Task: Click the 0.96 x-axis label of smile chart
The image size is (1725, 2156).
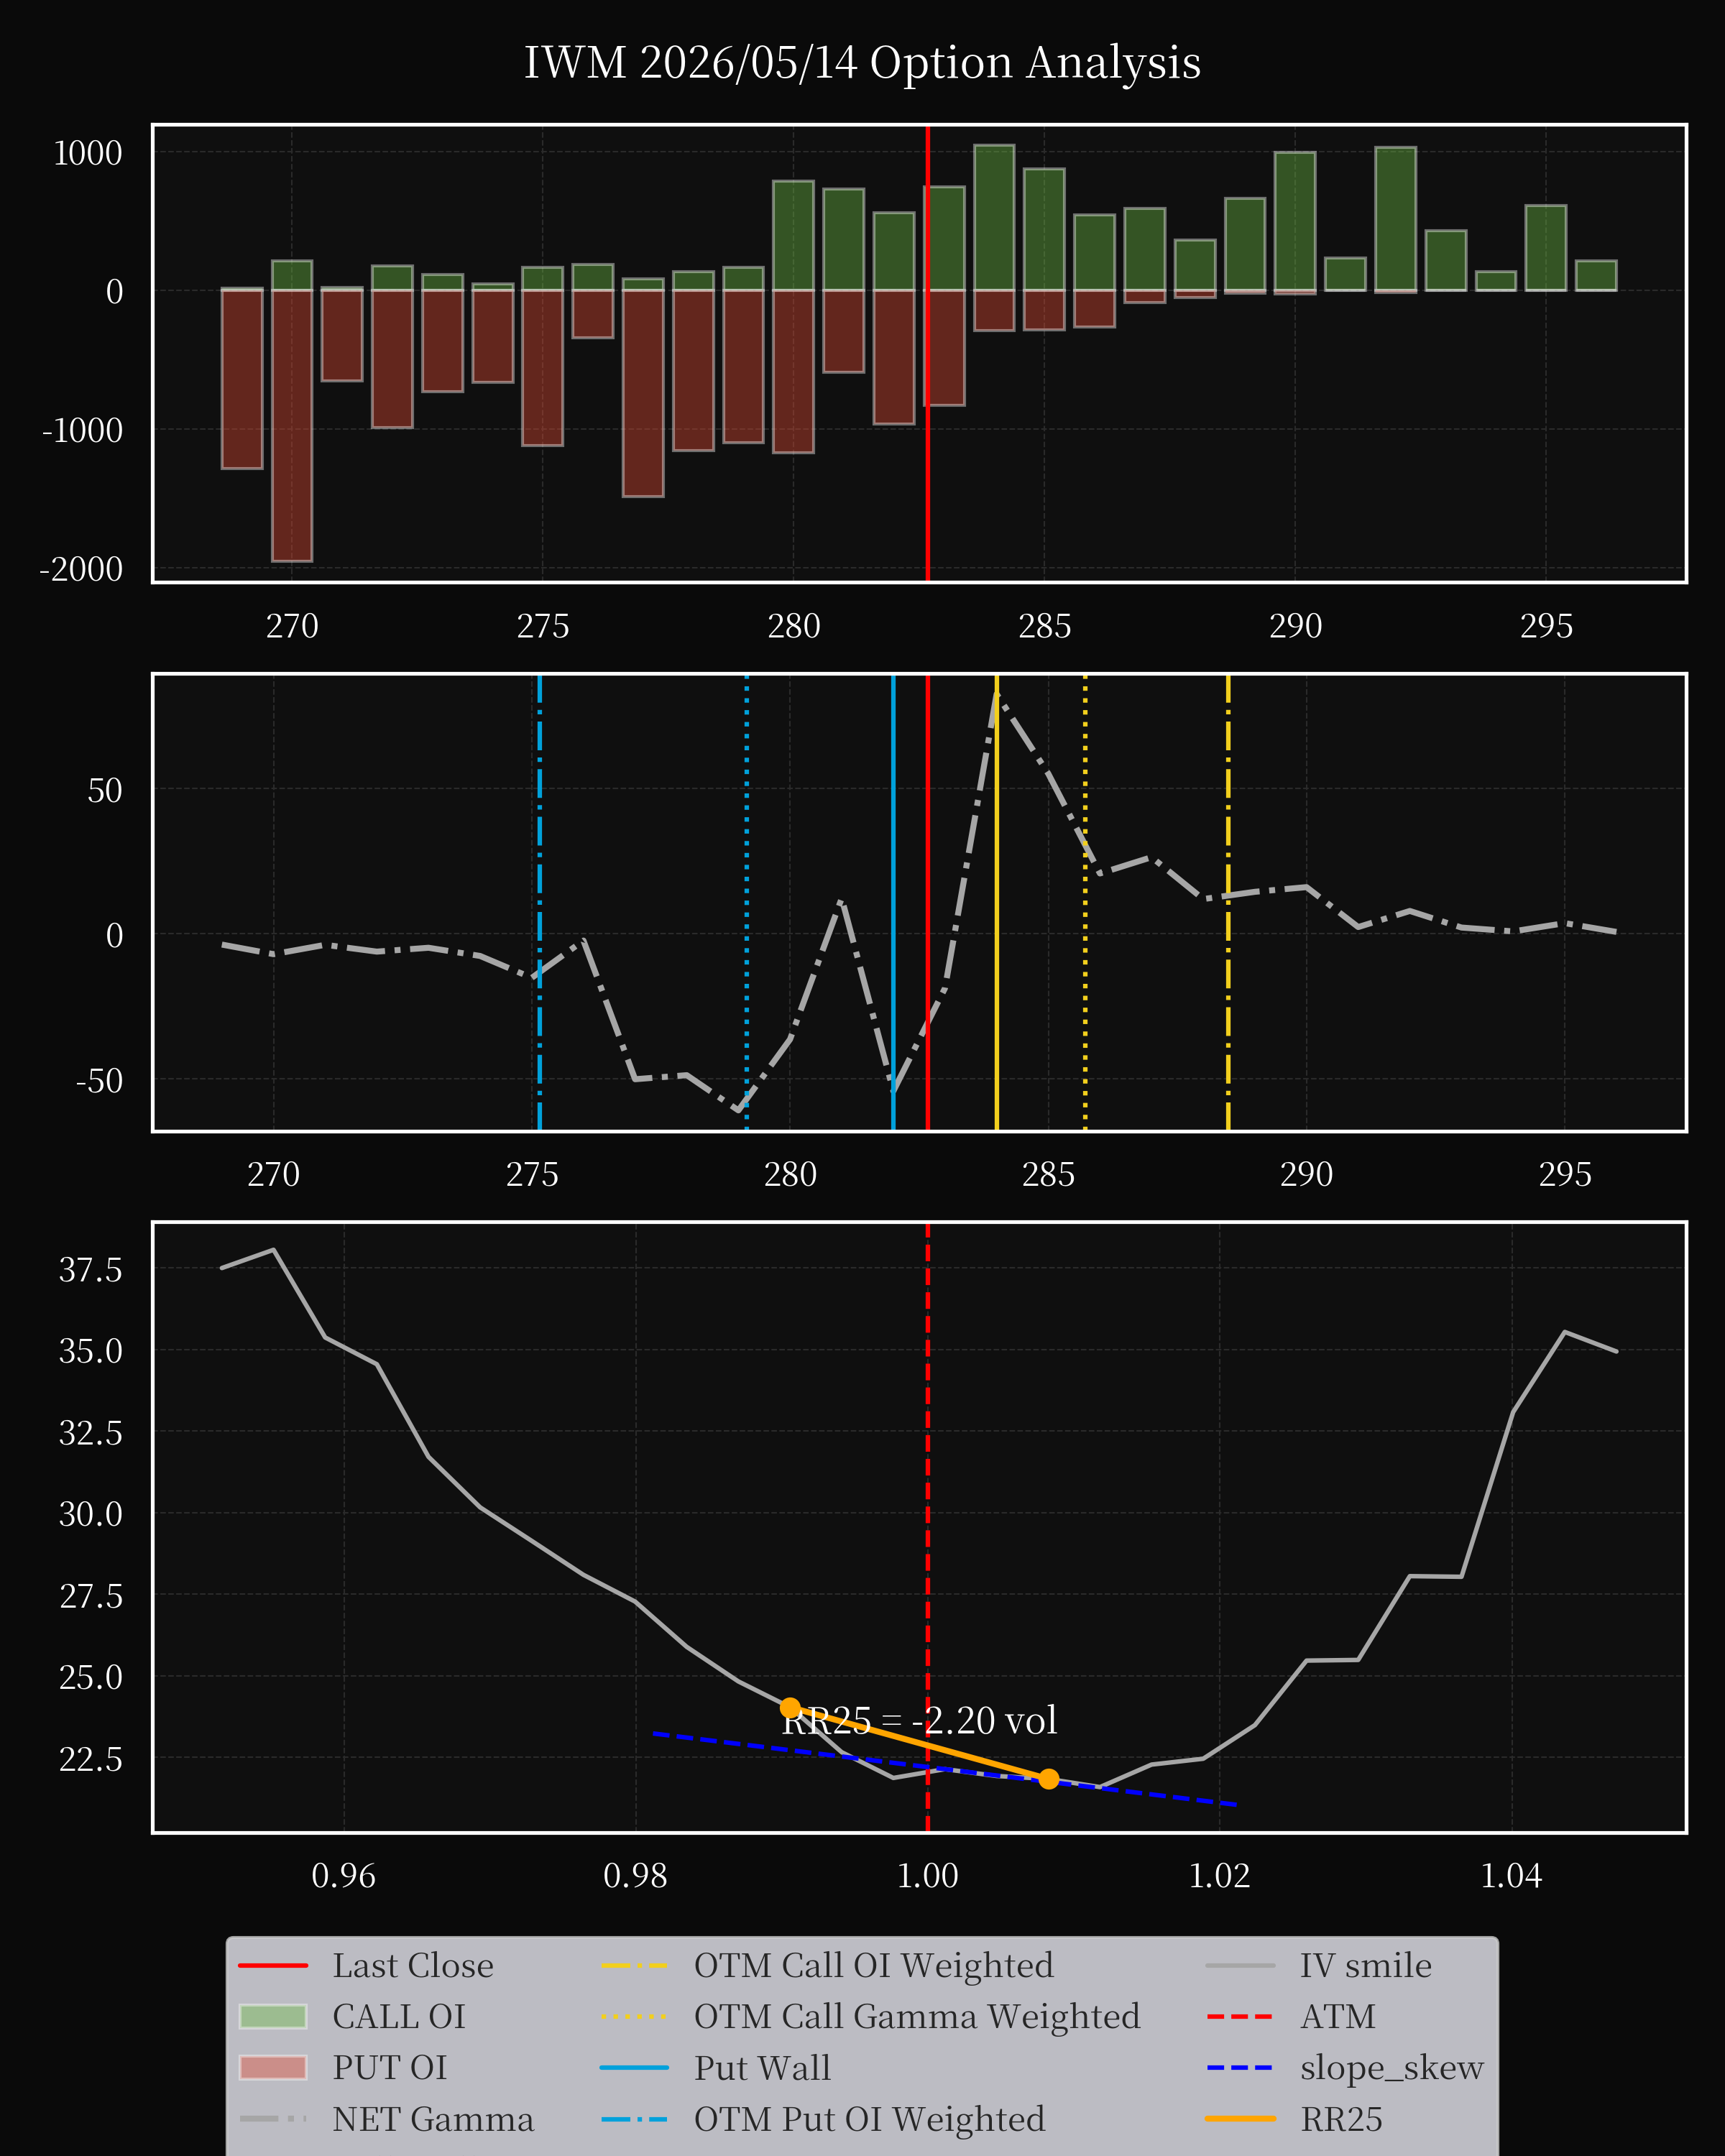Action: click(x=343, y=1876)
